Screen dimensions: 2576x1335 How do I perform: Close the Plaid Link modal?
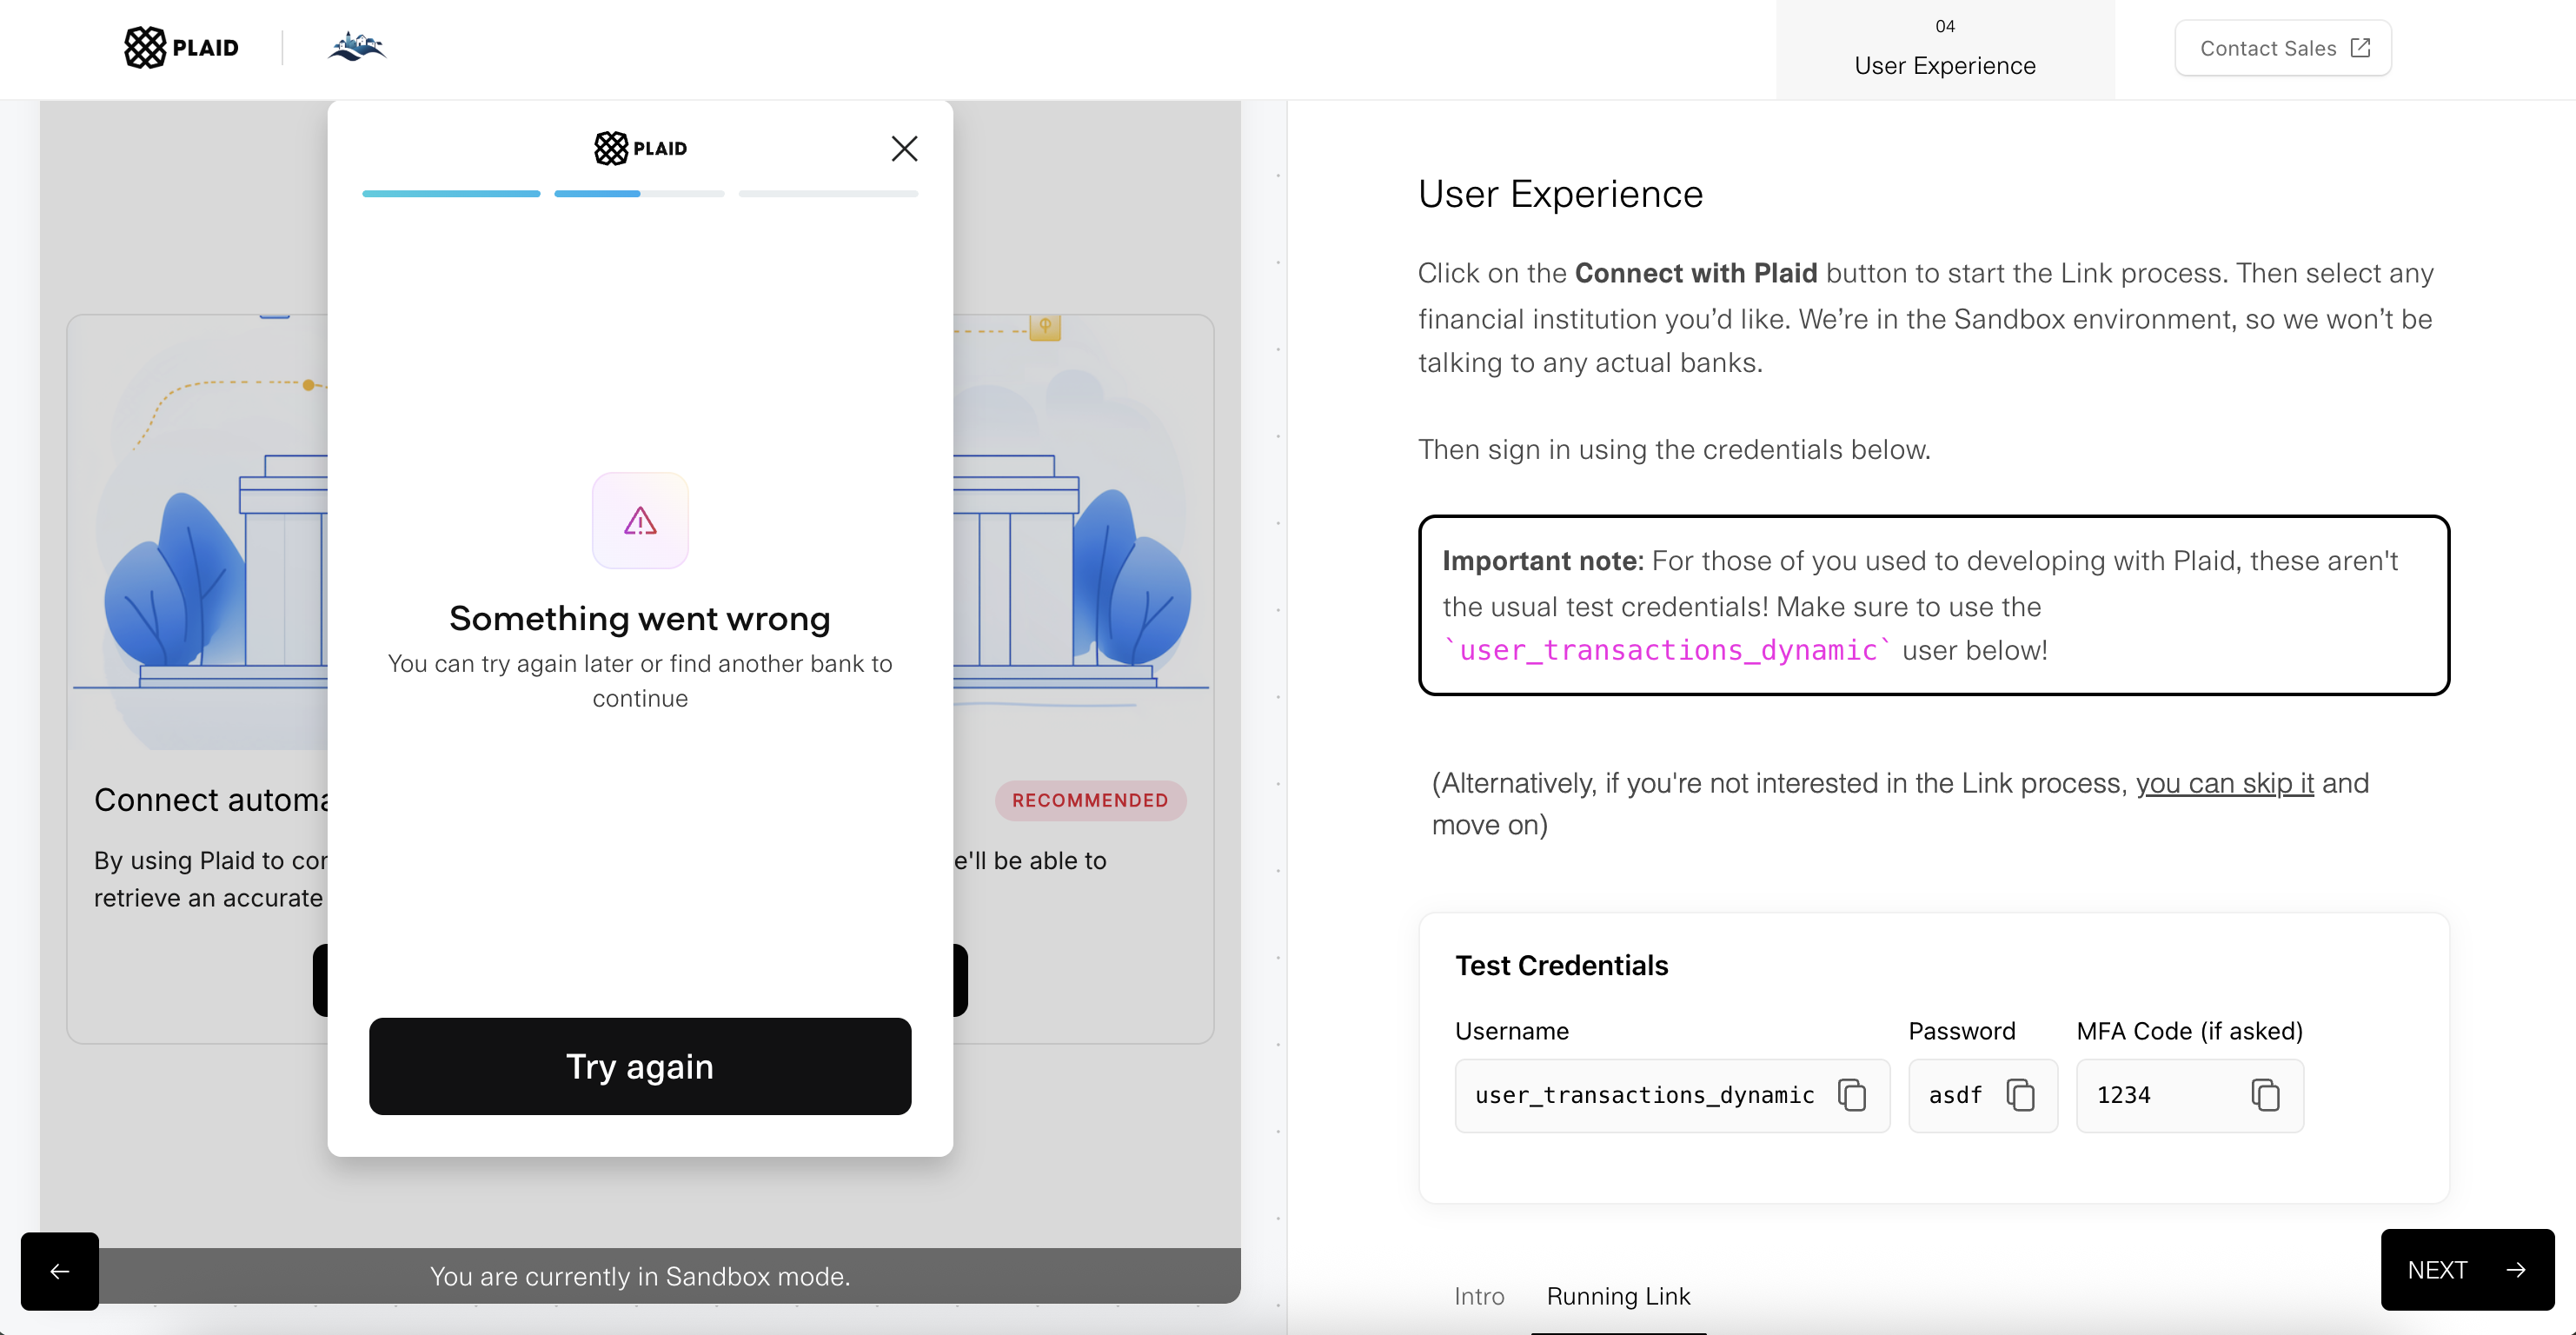coord(904,149)
